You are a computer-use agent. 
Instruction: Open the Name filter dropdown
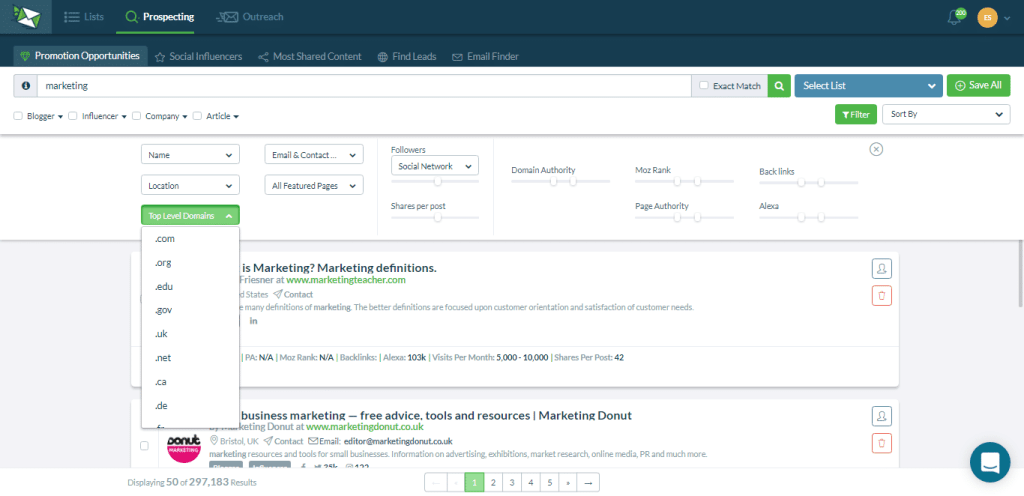(x=190, y=155)
